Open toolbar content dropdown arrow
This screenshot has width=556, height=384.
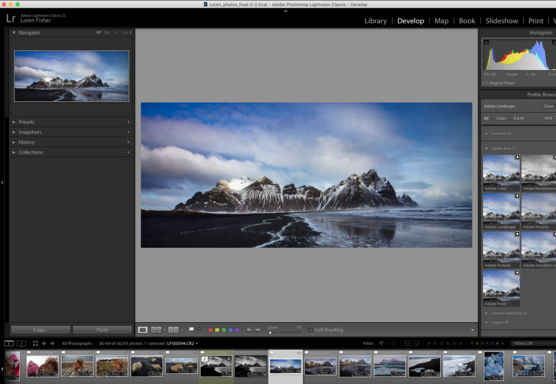click(472, 330)
